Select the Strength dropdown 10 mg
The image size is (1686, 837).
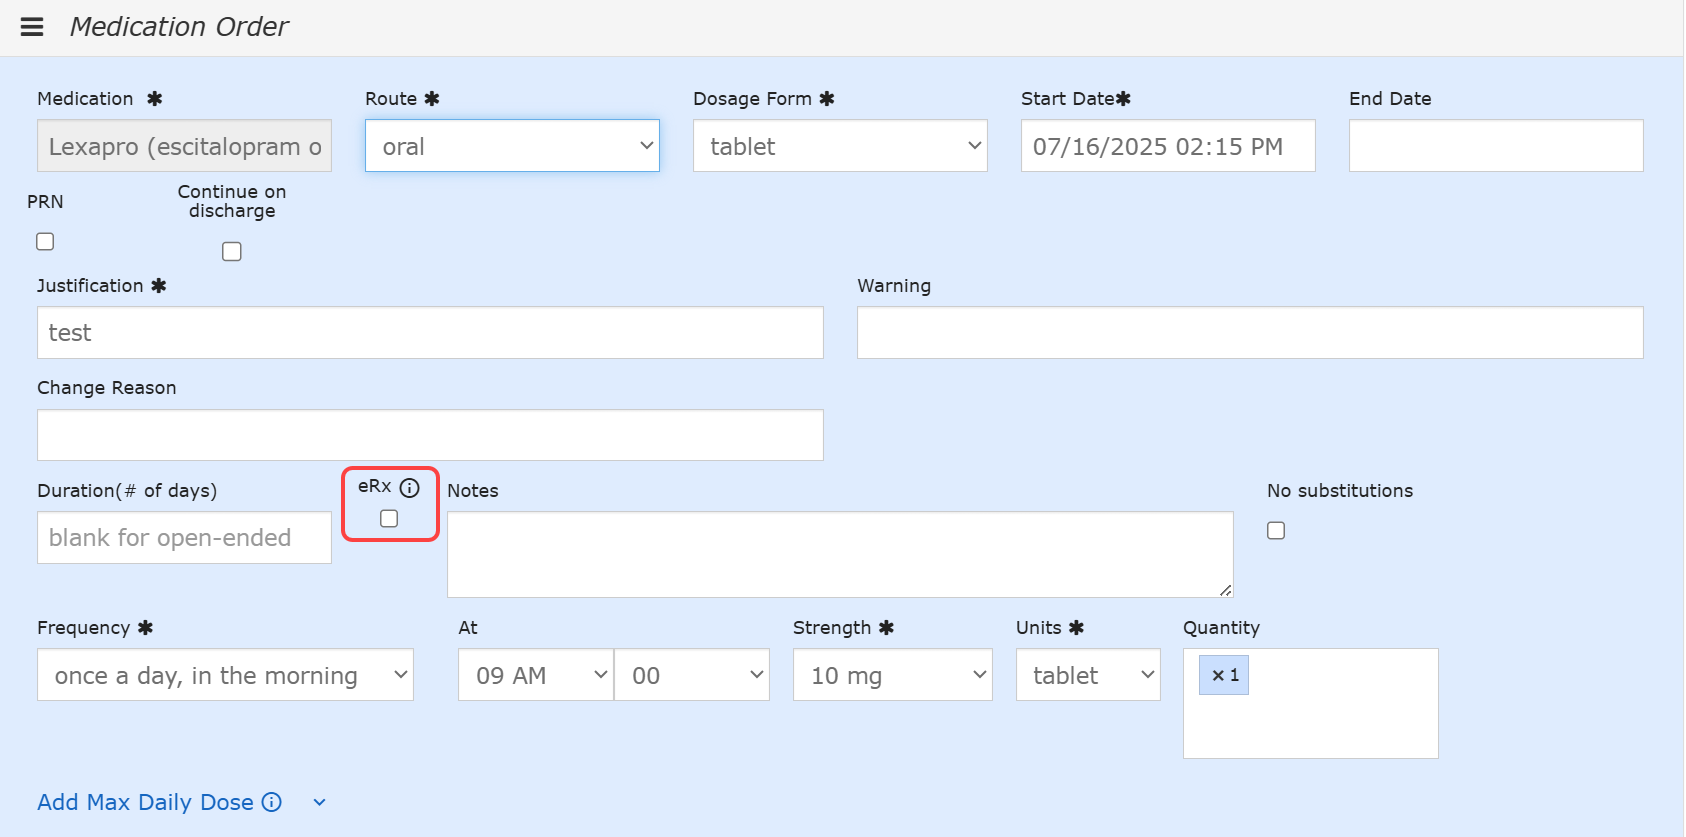892,675
